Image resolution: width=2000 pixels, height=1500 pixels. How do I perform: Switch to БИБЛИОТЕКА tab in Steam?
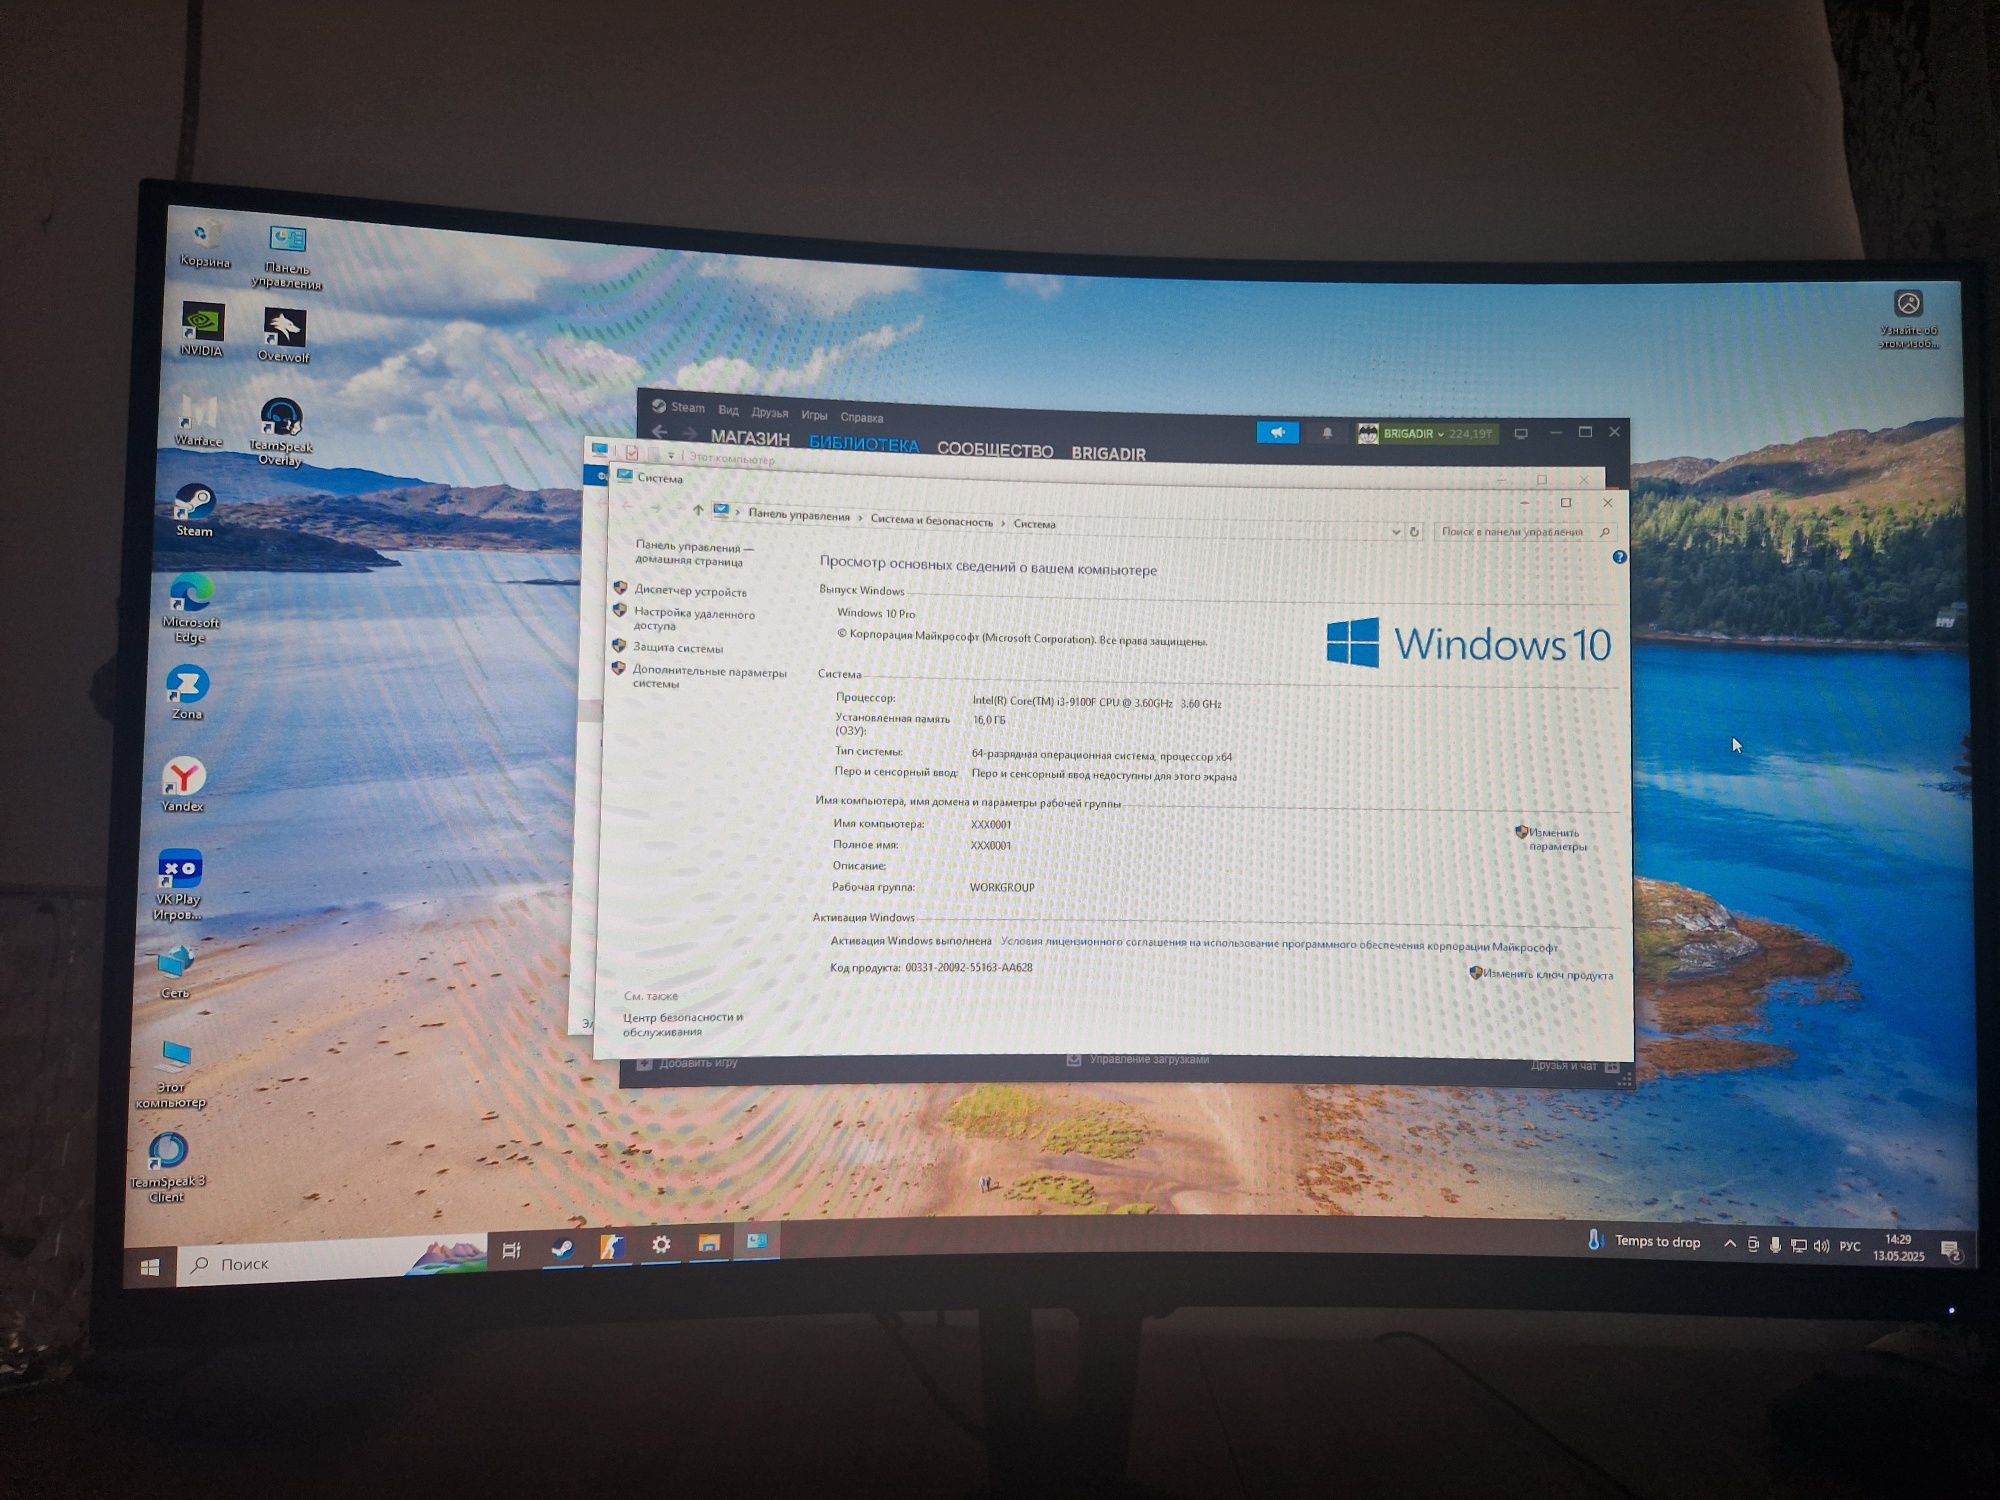[864, 444]
